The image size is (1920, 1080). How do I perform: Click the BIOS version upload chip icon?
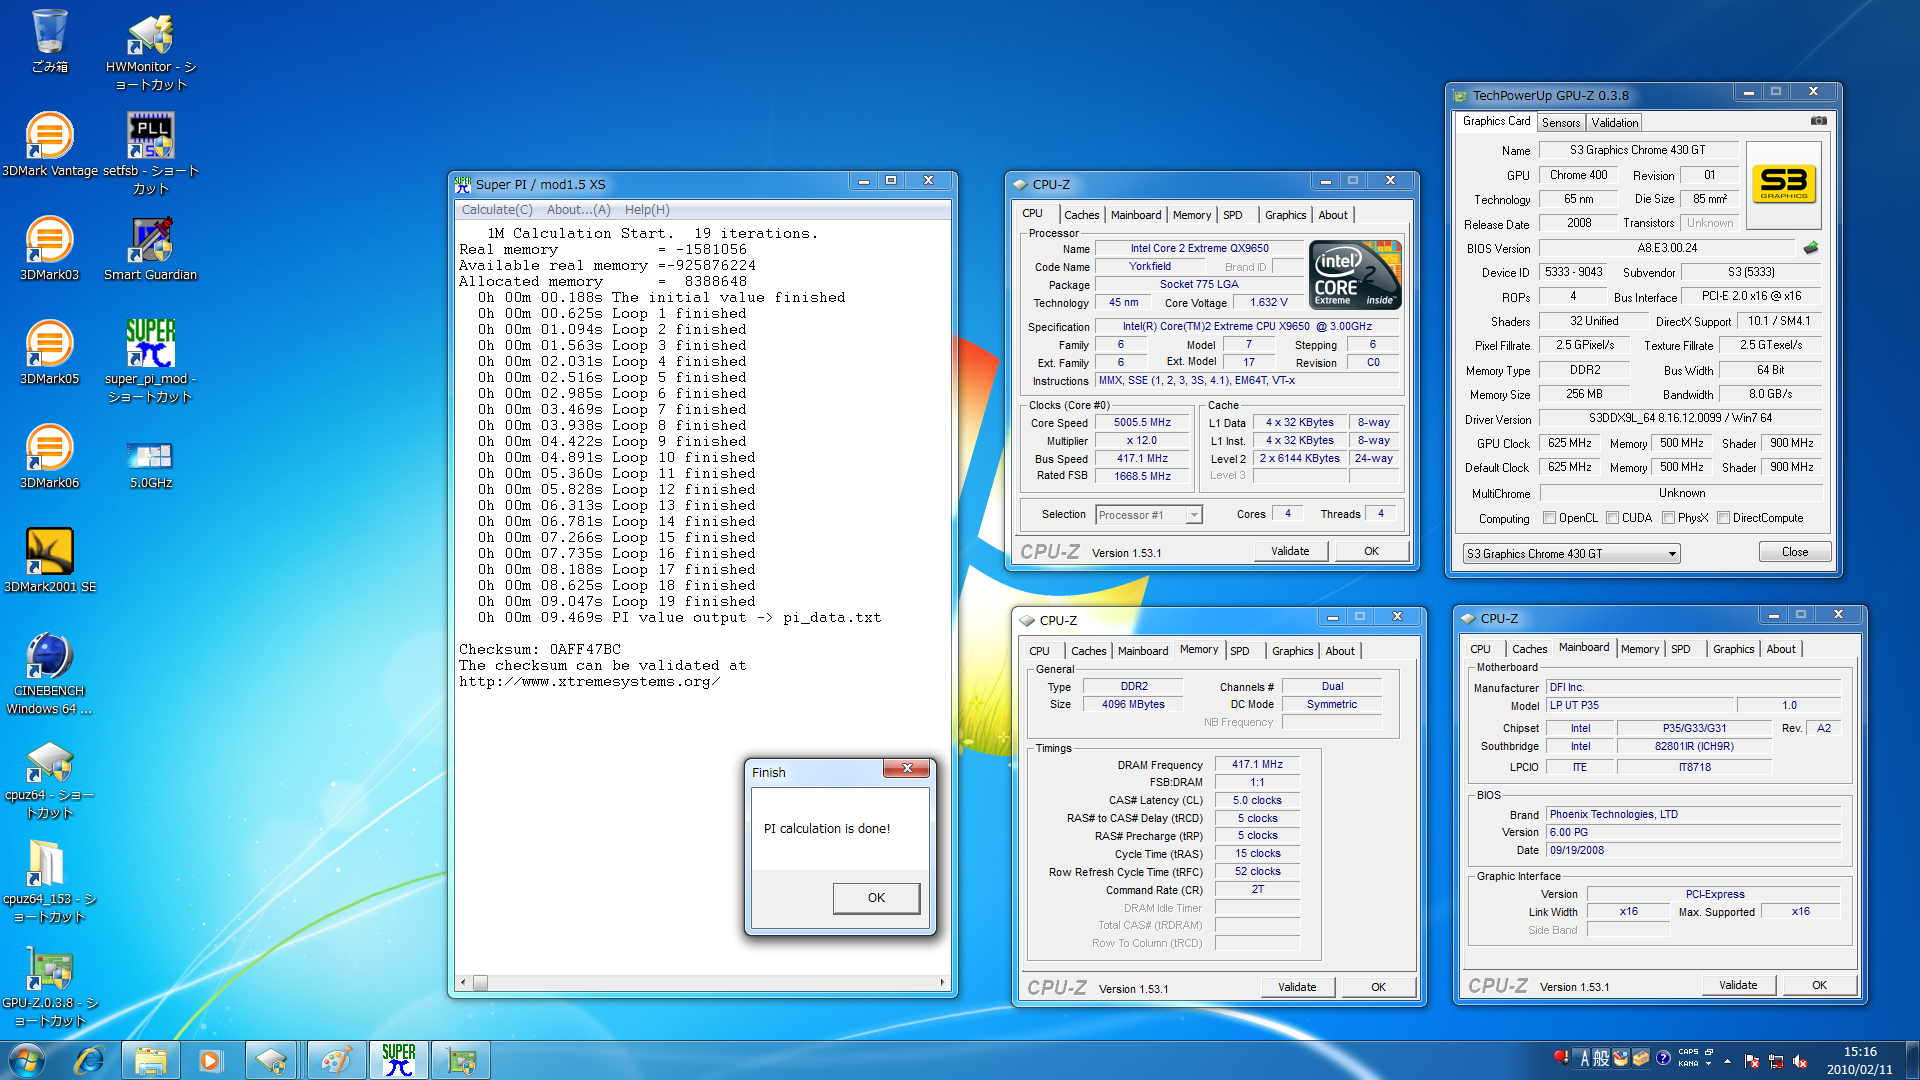(1810, 248)
